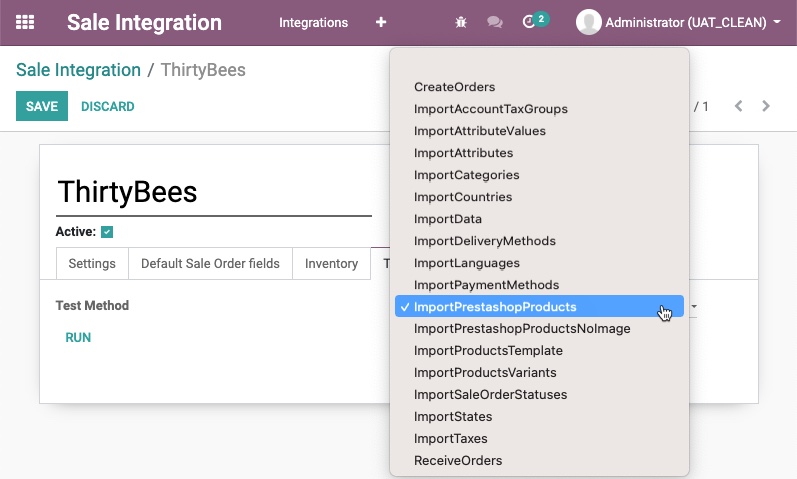Viewport: 797px width, 479px height.
Task: Open activities clock icon with badge 2
Action: click(535, 21)
